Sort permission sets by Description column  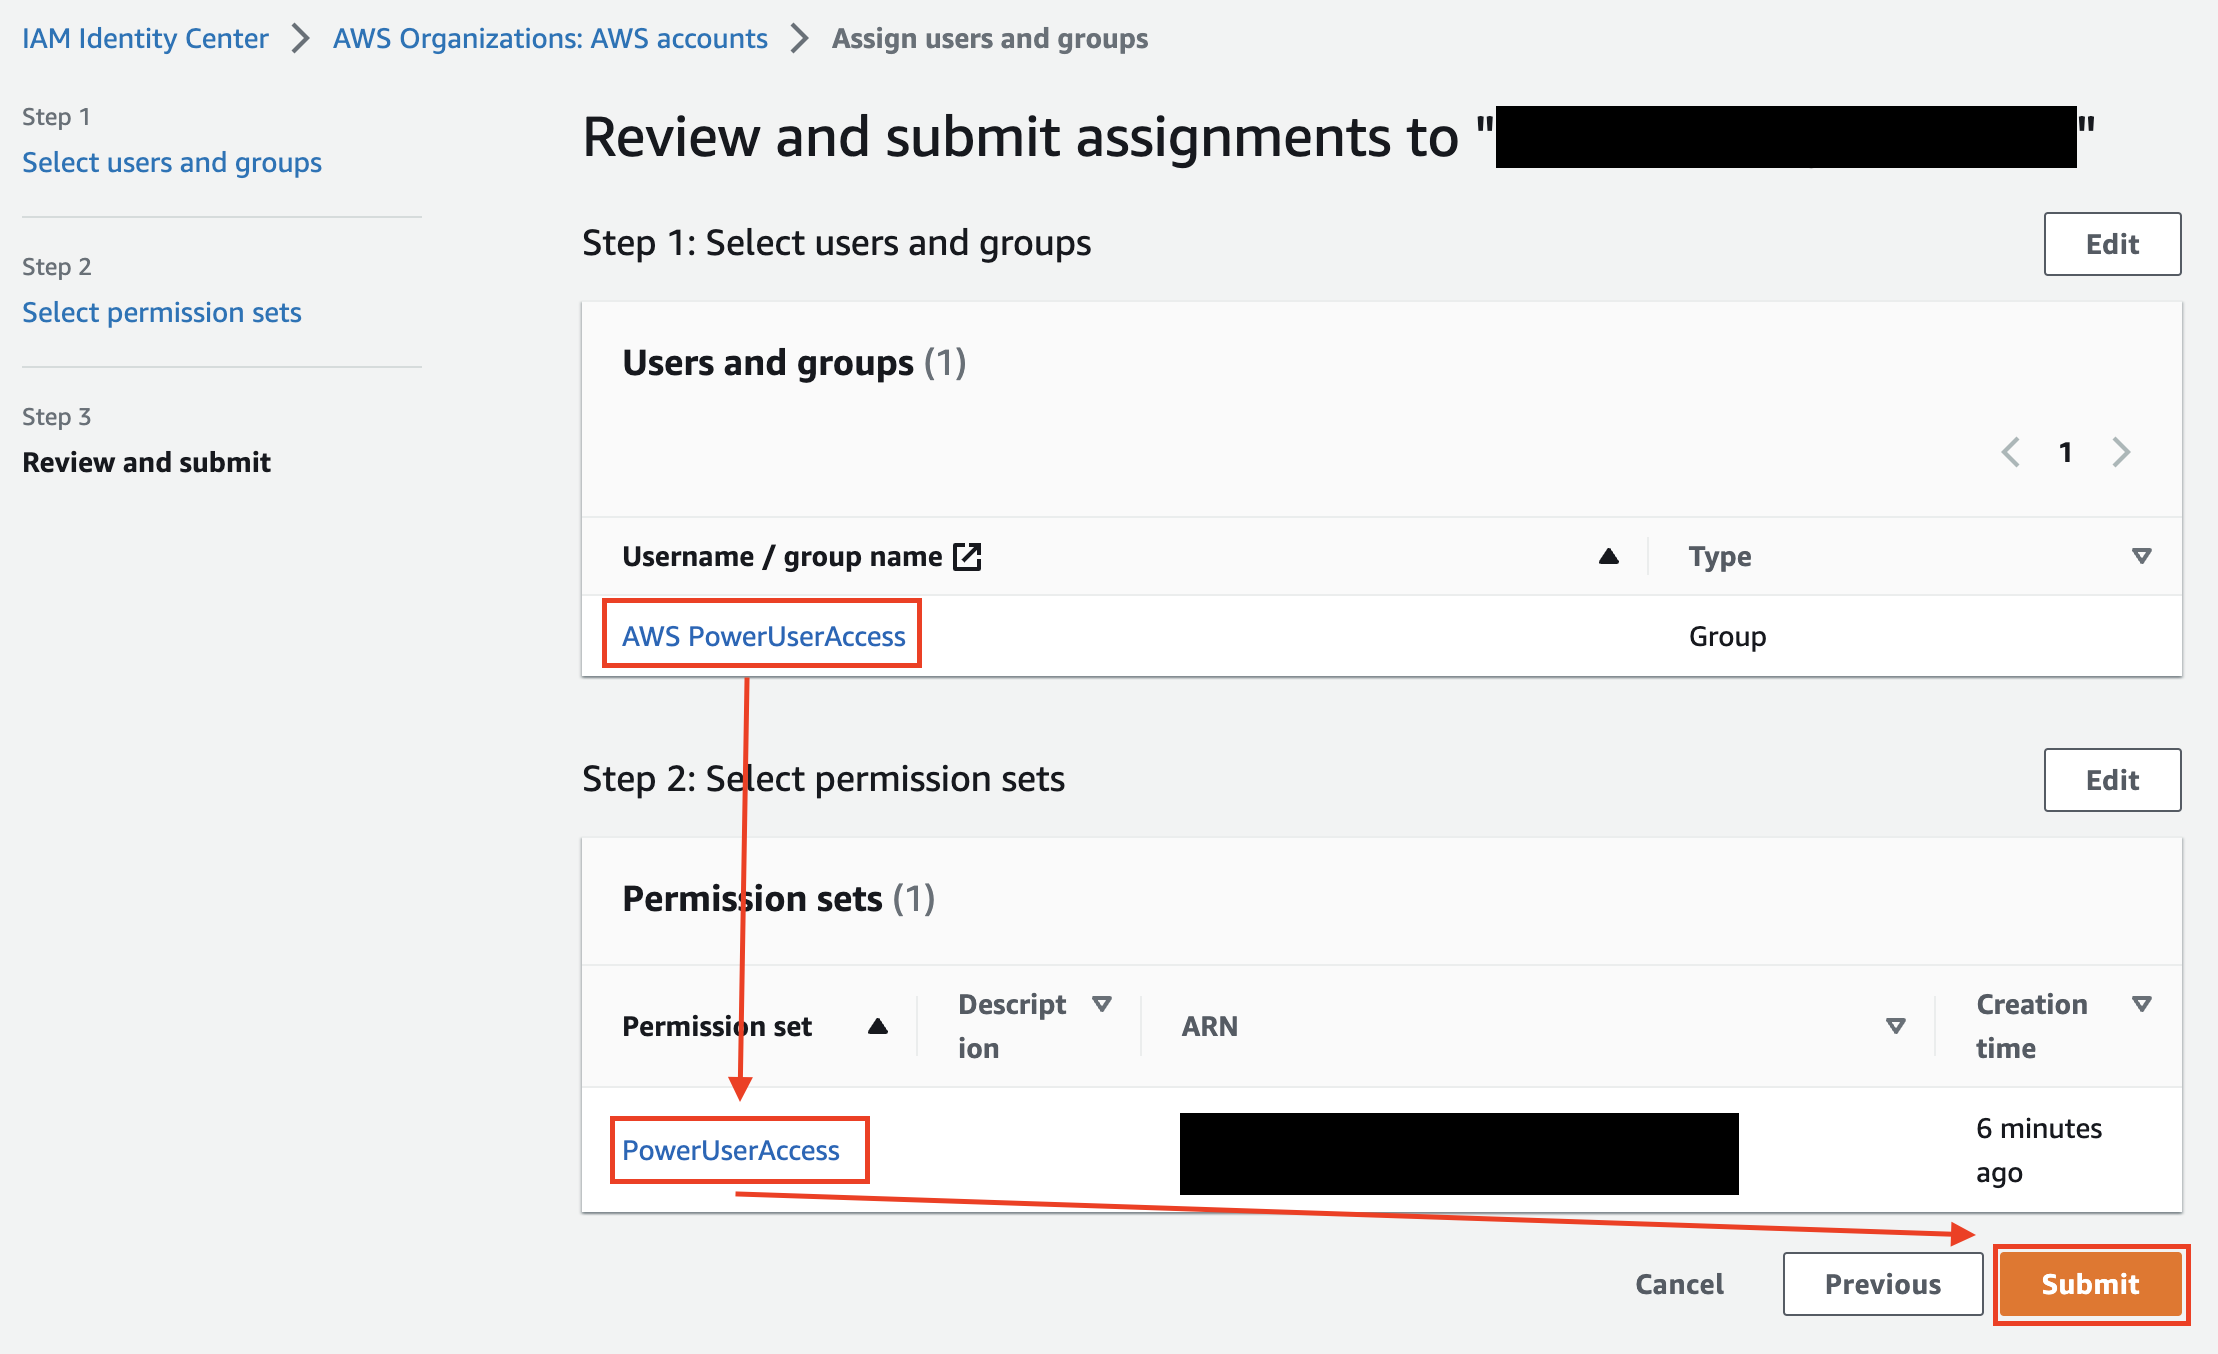coord(1102,1004)
